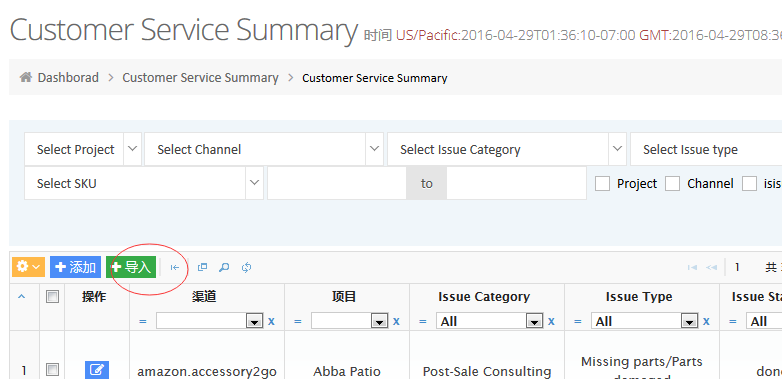Screen dimensions: 782x379
Task: Sort by the Issue Type column header
Action: (639, 297)
